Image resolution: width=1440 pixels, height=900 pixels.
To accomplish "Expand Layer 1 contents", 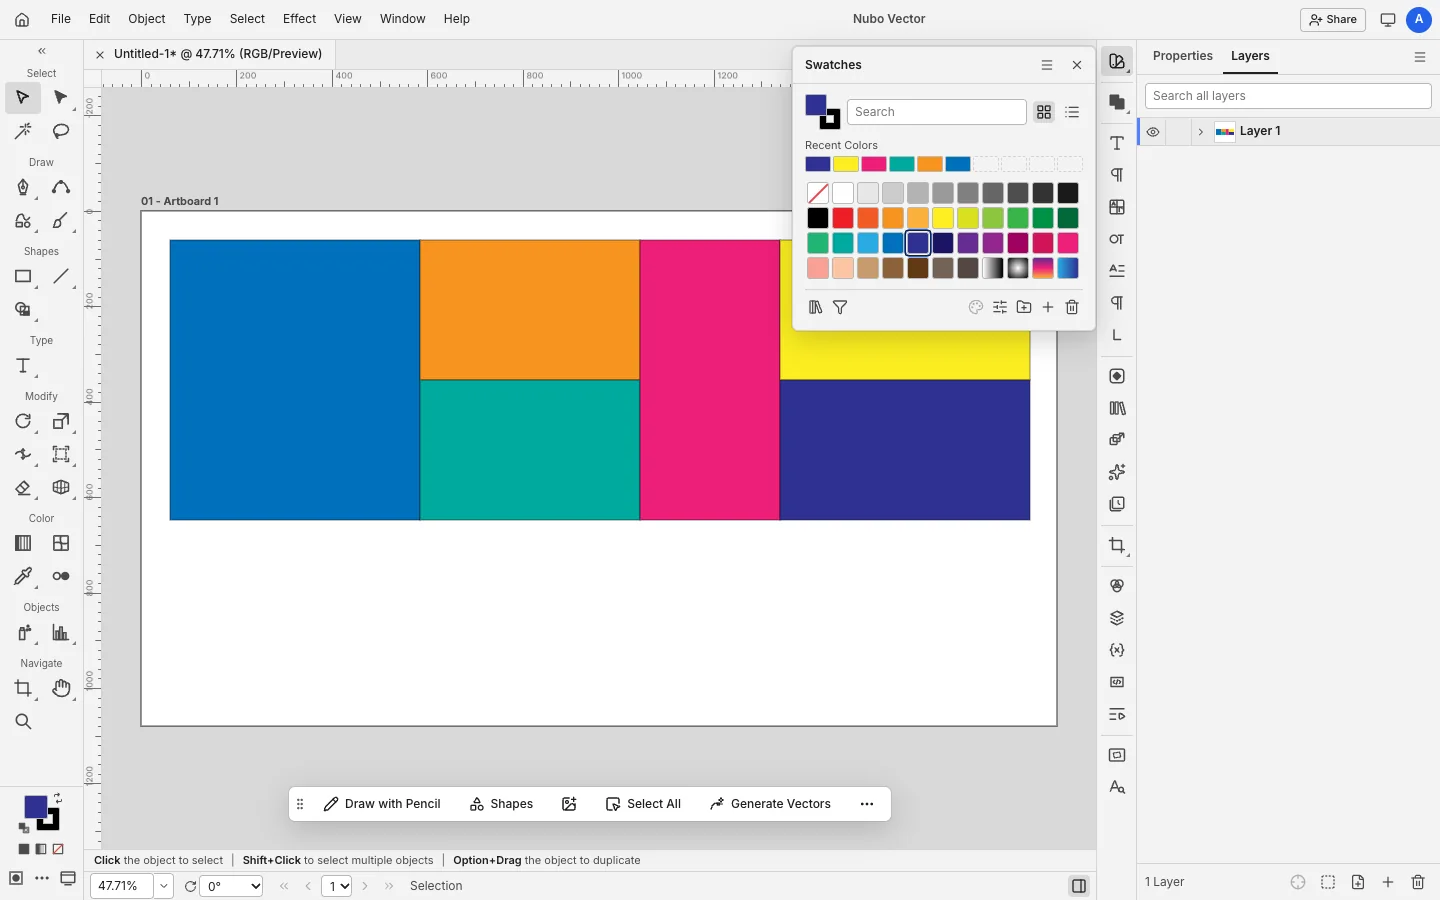I will [x=1200, y=132].
